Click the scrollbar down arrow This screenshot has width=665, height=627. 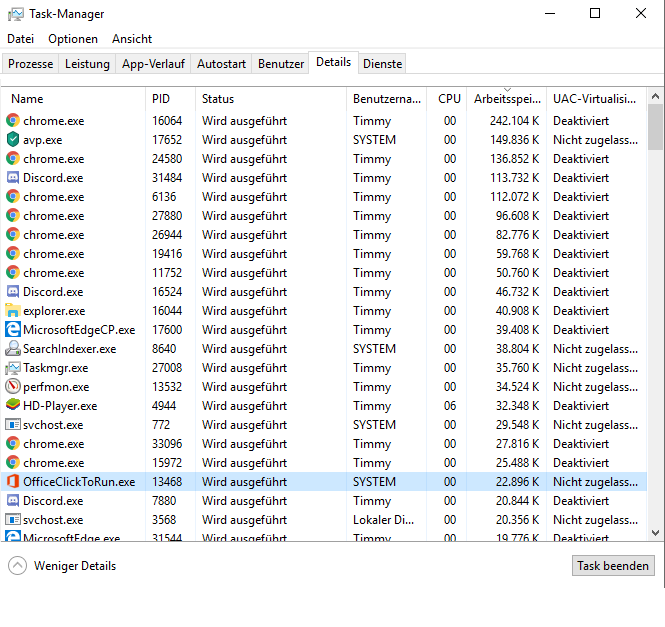[x=655, y=533]
